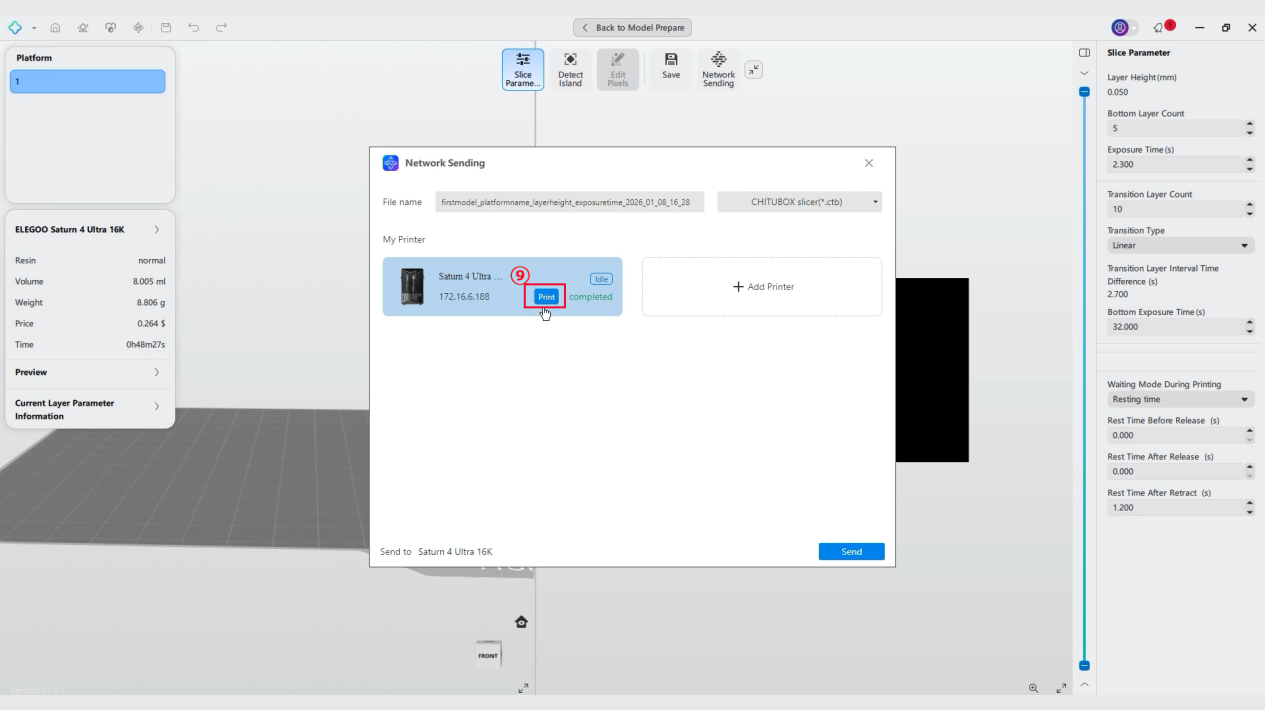Click the bottom handle of layer slider
This screenshot has width=1265, height=710.
point(1084,666)
